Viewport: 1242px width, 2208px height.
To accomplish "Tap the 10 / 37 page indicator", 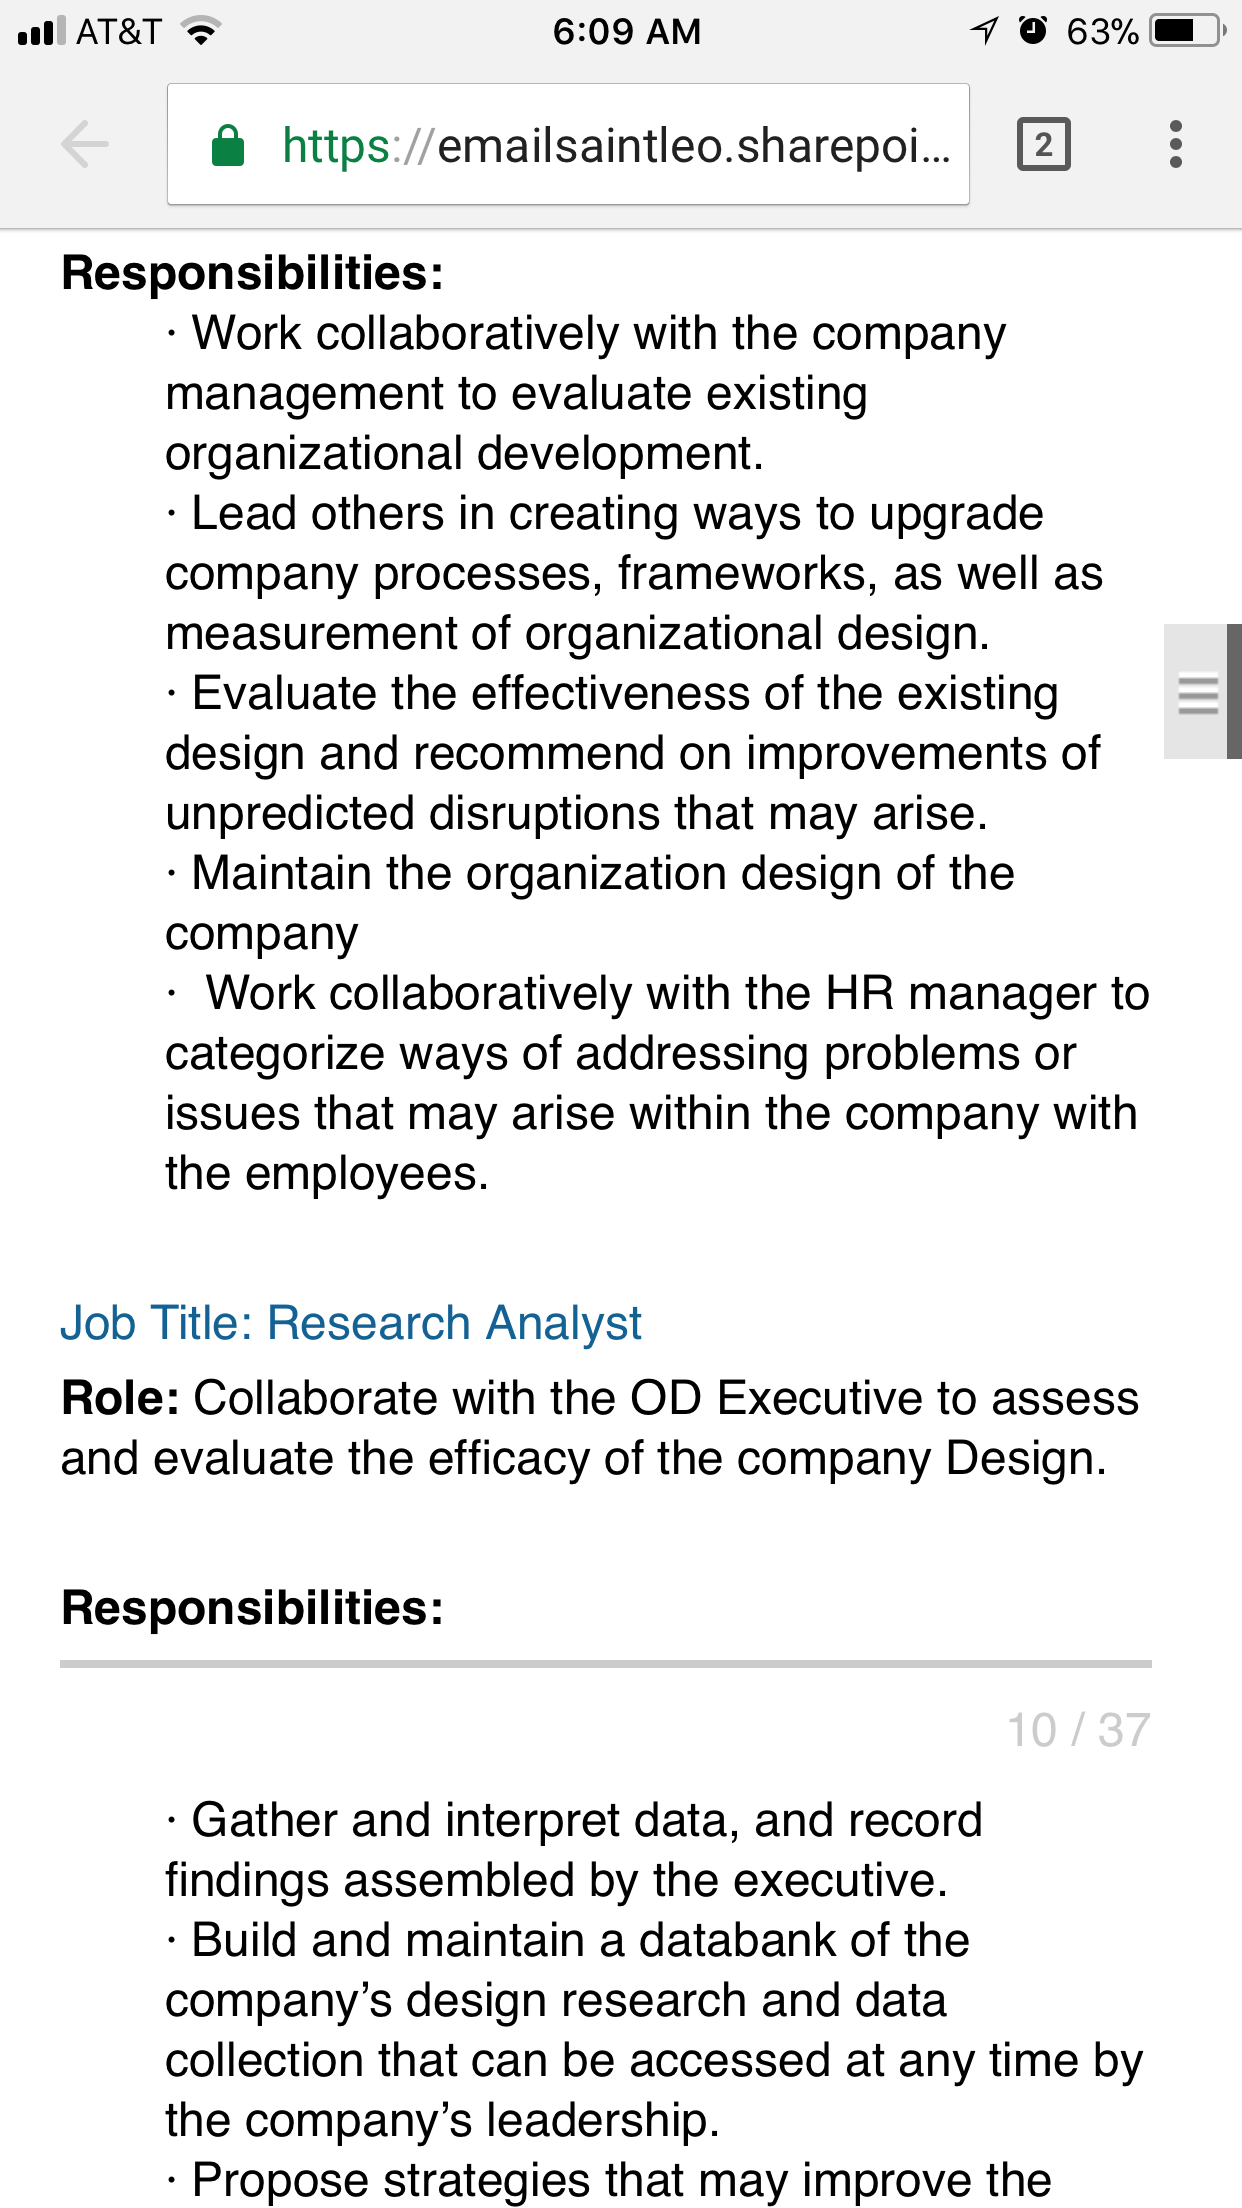I will (1079, 1730).
